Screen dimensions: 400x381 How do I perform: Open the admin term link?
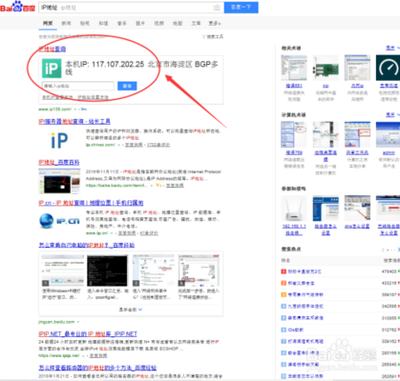(389, 153)
